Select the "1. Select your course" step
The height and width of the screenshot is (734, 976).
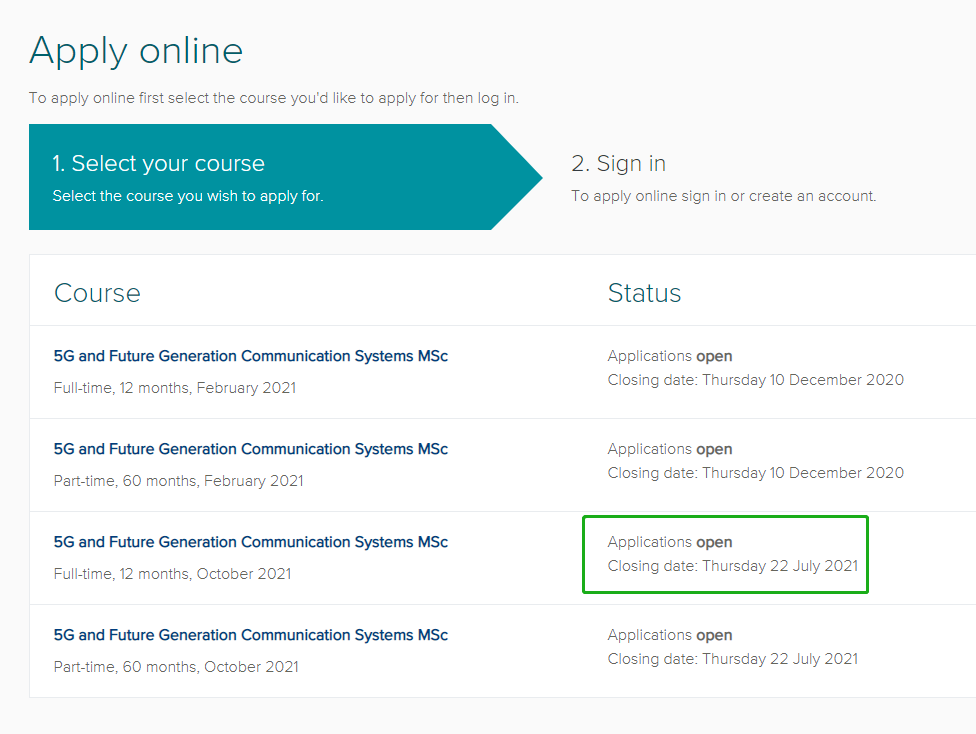tap(158, 164)
